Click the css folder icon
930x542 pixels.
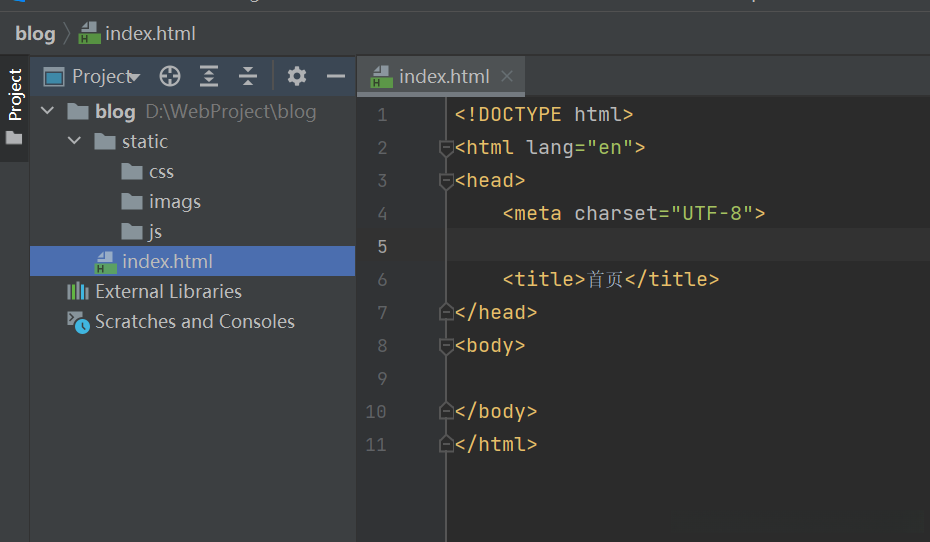coord(132,171)
